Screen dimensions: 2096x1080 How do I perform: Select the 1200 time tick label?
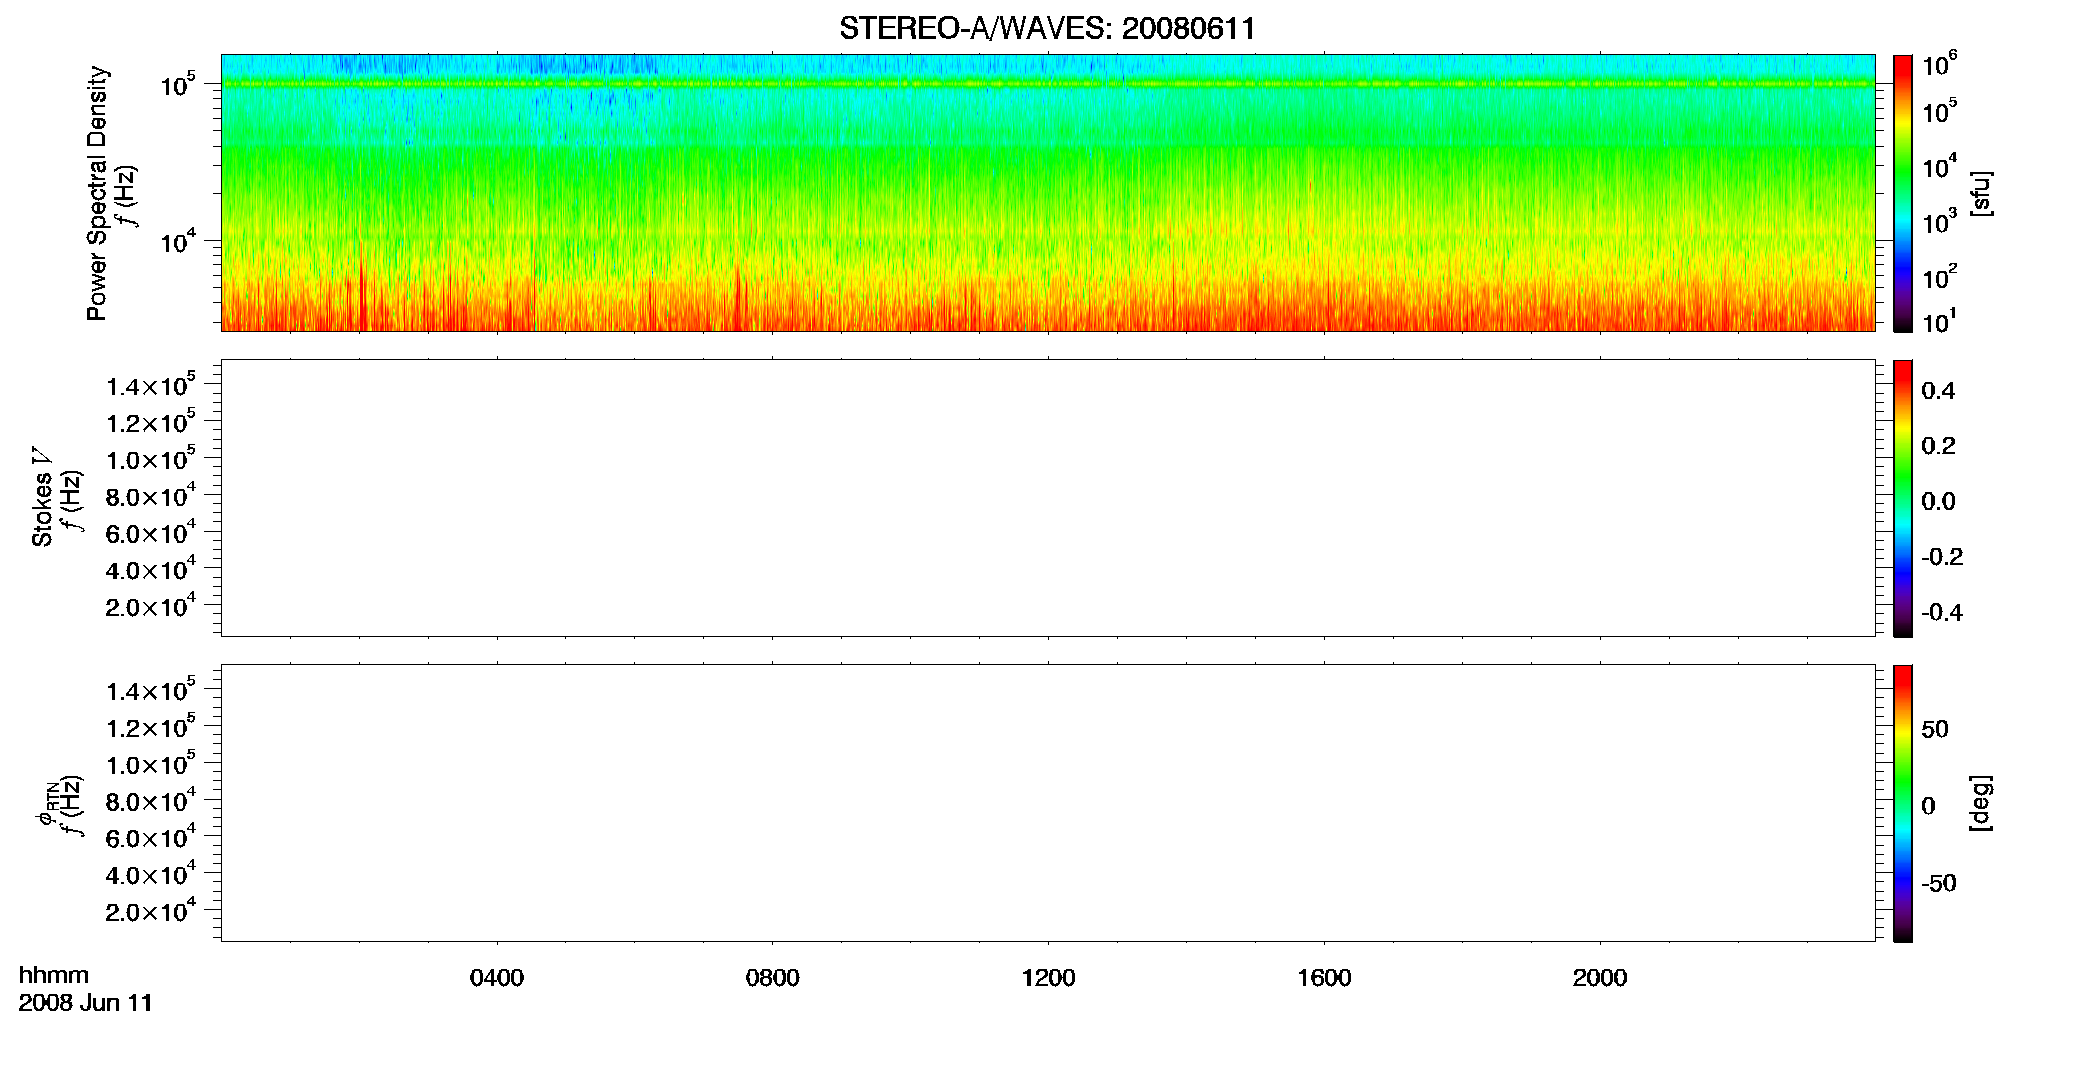[1048, 978]
